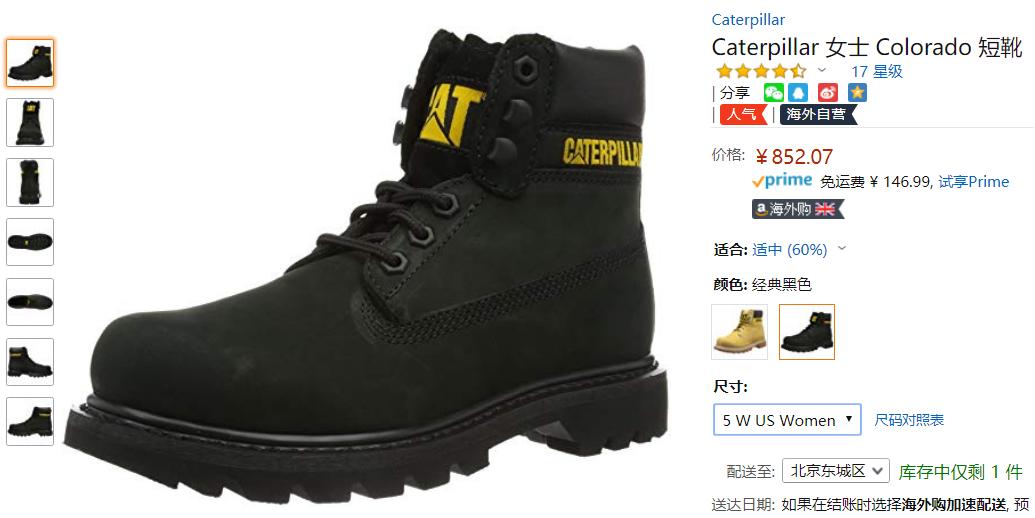Click the red 人气 badge
The image size is (1035, 518).
pos(743,114)
